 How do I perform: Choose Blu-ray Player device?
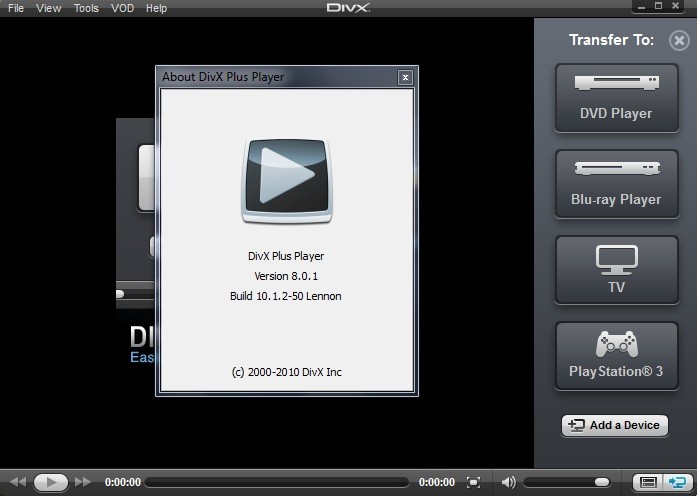pyautogui.click(x=616, y=184)
